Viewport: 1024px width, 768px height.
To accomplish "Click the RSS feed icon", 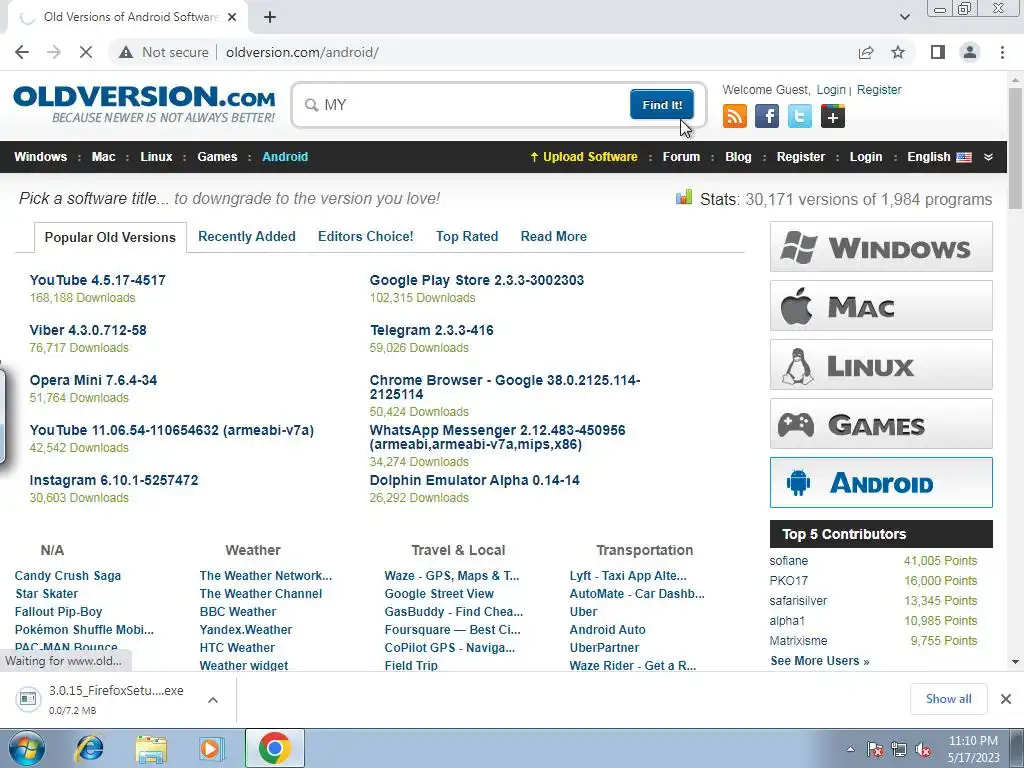I will (735, 116).
